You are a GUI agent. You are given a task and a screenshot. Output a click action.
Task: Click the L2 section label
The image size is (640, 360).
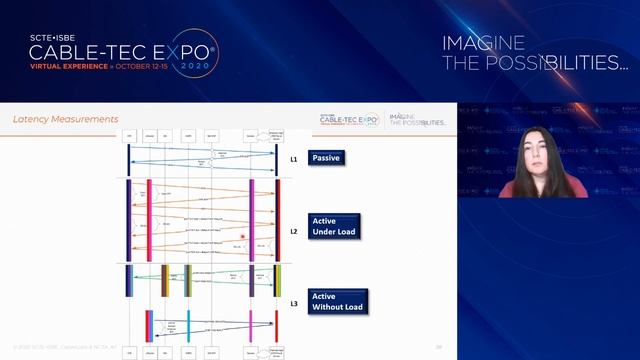tap(294, 231)
